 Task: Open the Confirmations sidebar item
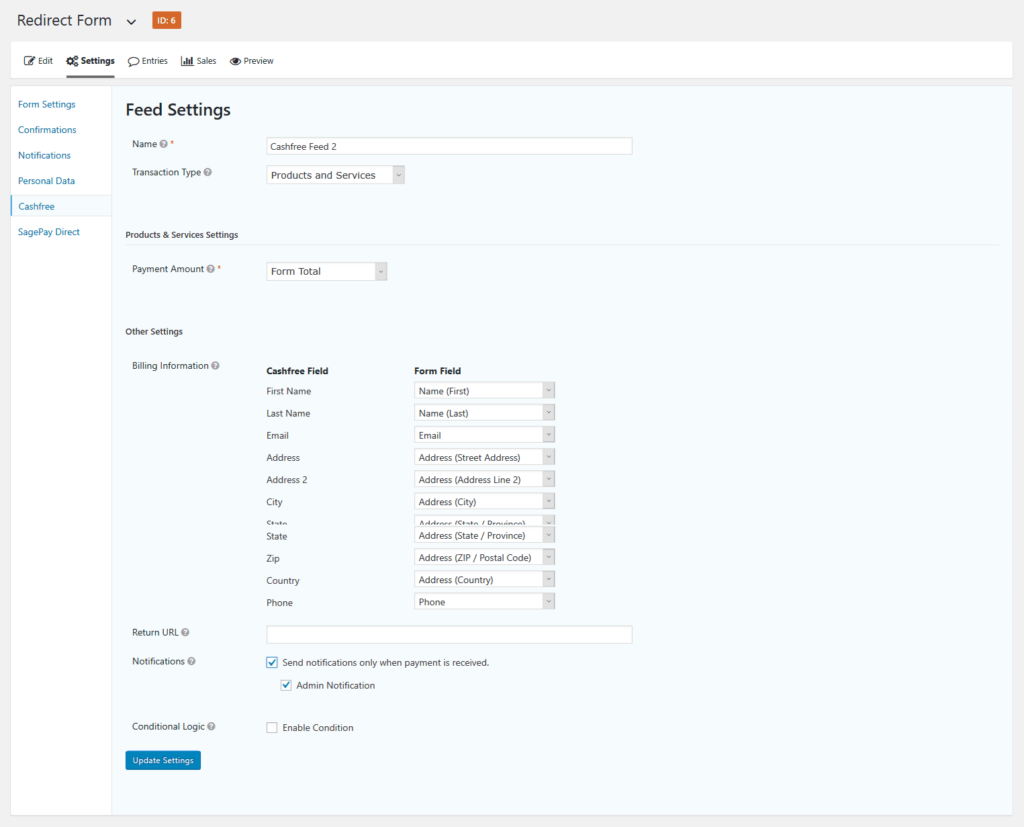(x=47, y=130)
